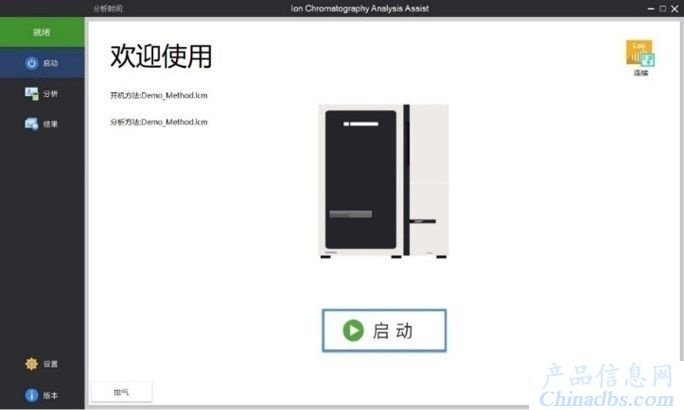Screen dimensions: 684x410
Task: Click the 连接 label under Lab icon
Action: [641, 73]
